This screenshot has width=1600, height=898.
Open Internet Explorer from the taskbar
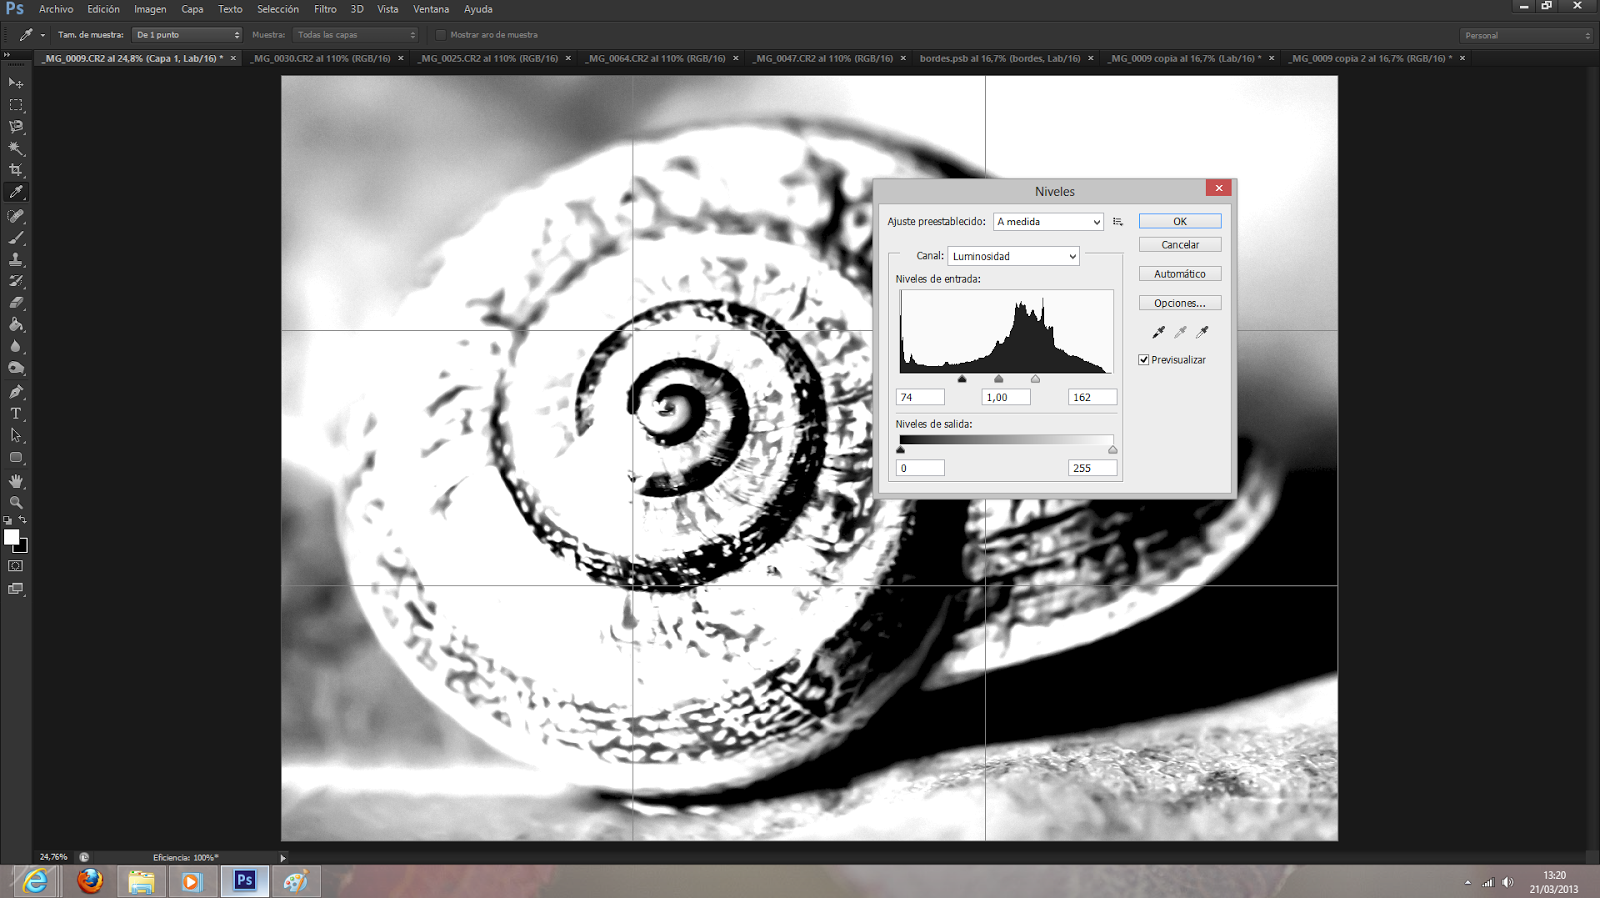36,881
